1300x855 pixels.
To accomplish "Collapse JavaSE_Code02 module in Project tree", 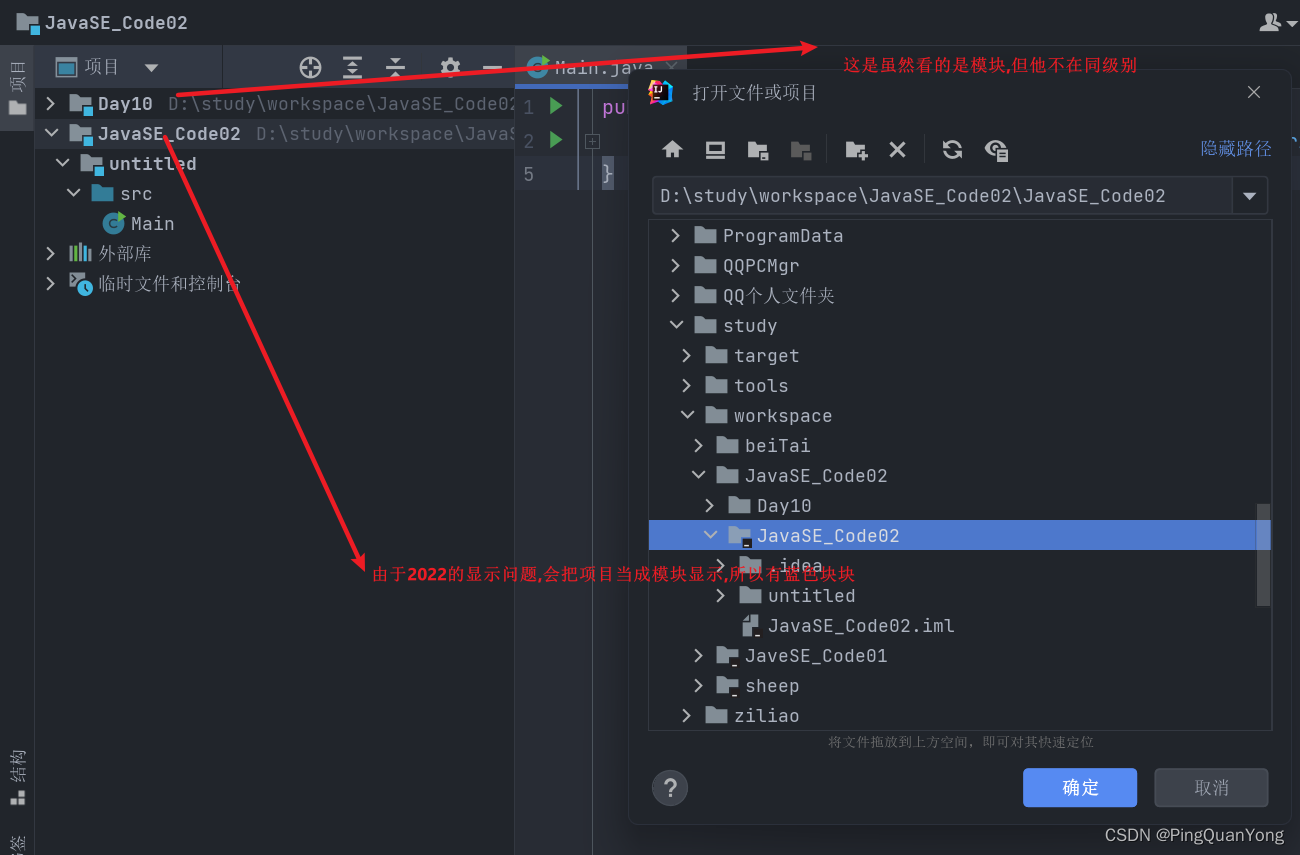I will point(50,133).
